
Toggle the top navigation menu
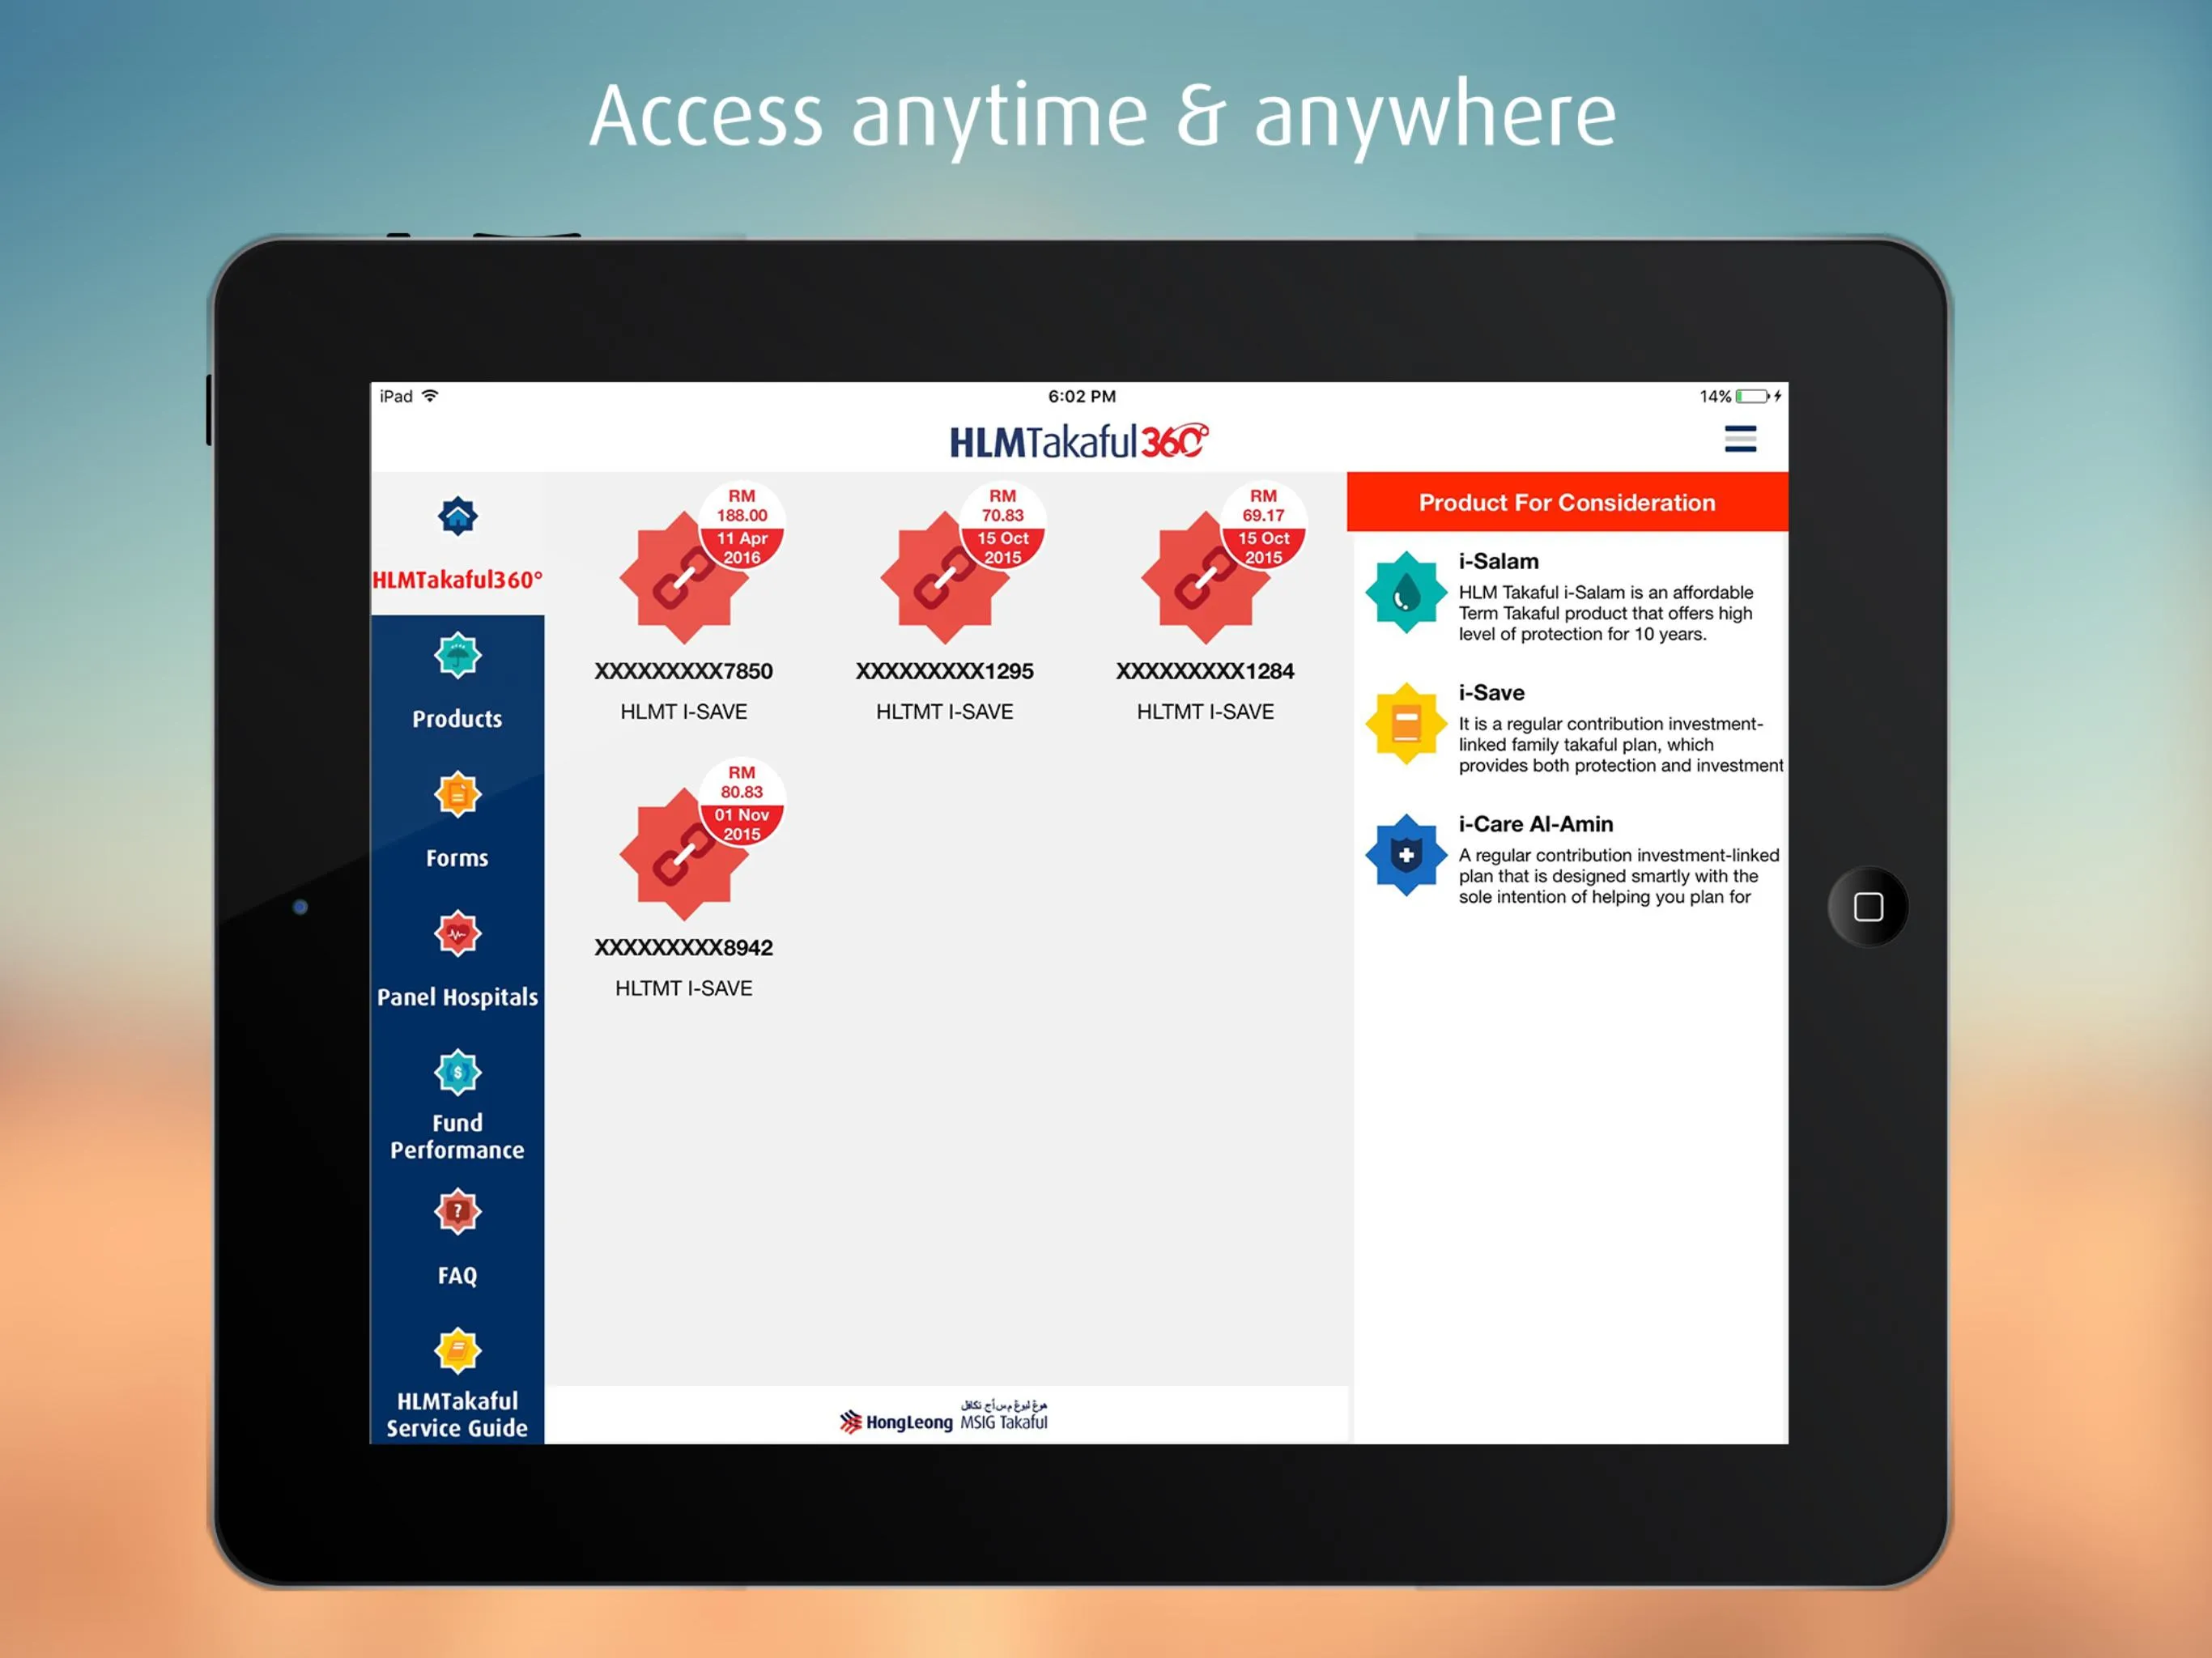(1738, 439)
